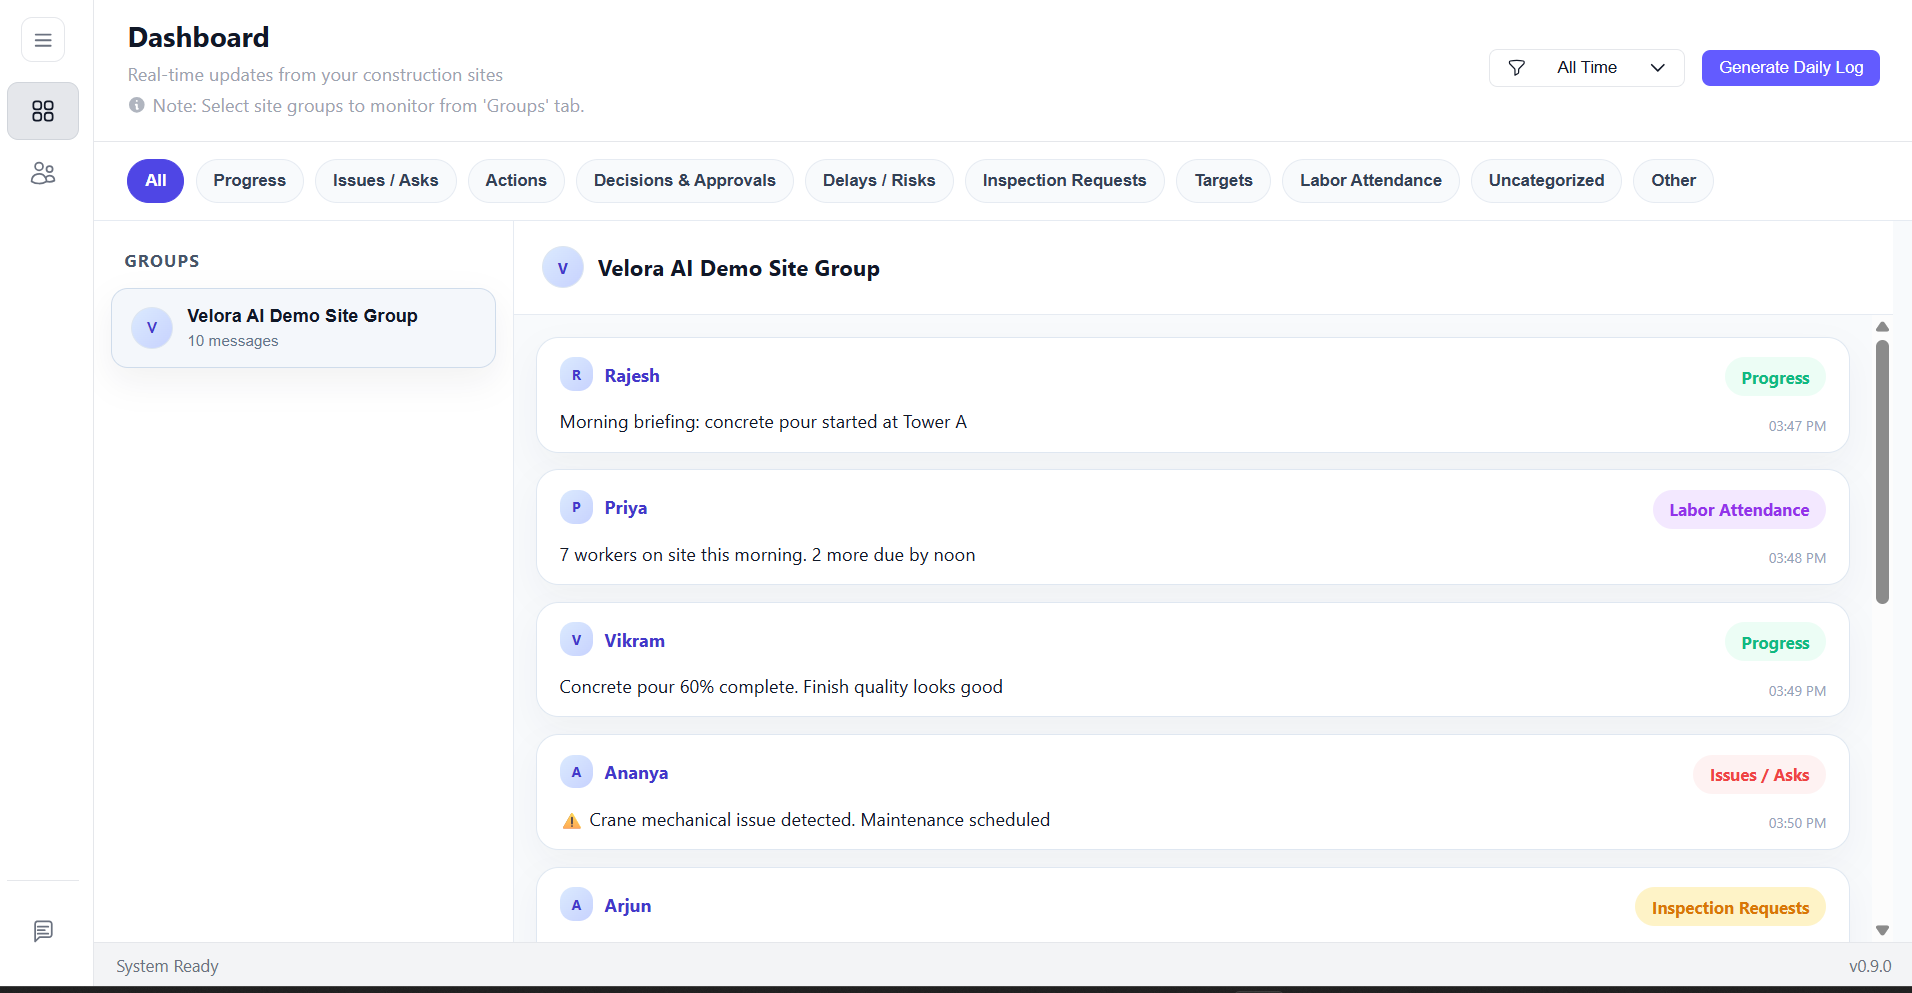Click the Arjun sender name
Image resolution: width=1912 pixels, height=993 pixels.
tap(628, 906)
